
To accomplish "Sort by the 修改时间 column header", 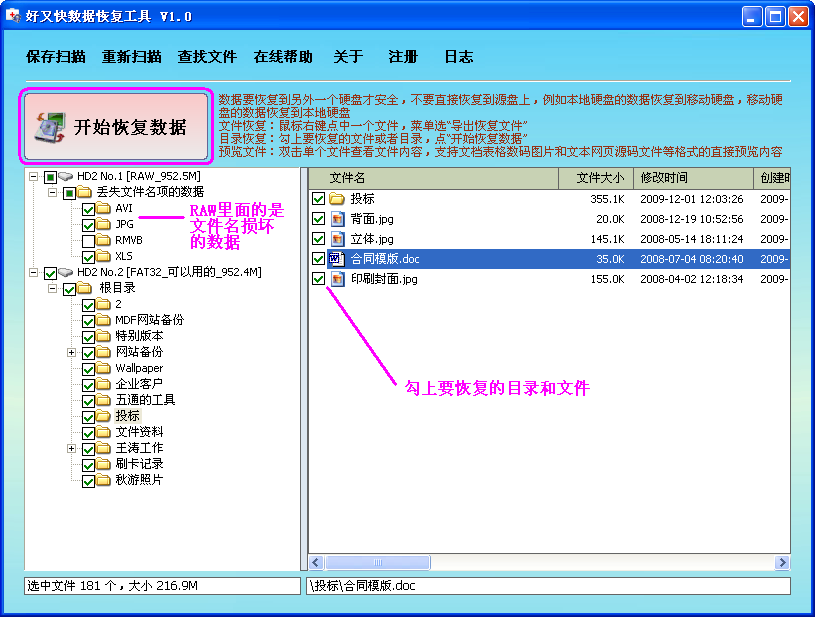I will tap(693, 178).
